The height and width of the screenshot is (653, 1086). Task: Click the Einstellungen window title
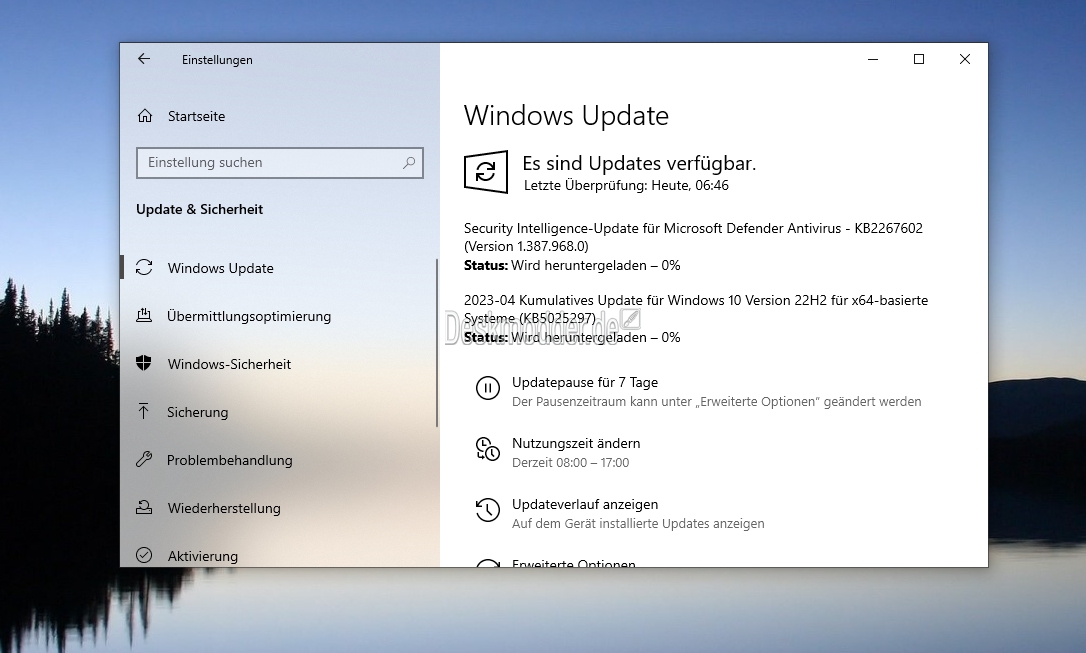coord(217,60)
